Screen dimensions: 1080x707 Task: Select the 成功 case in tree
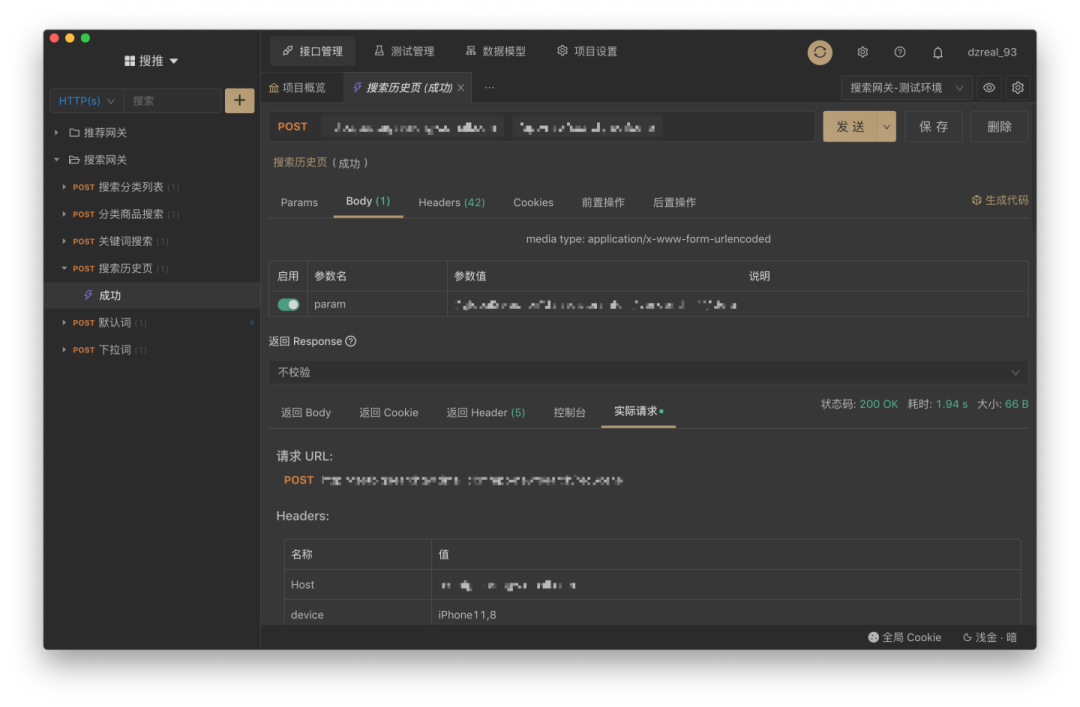tap(152, 296)
